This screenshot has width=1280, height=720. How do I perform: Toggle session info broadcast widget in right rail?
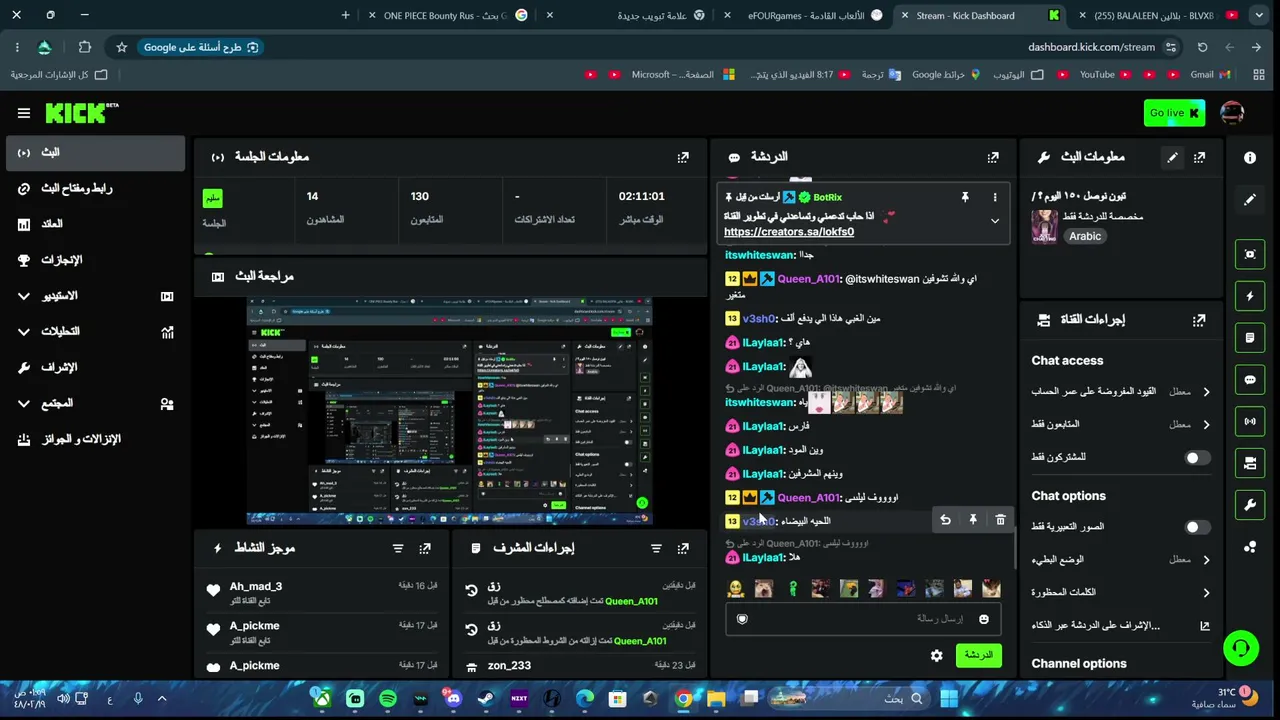(1250, 422)
